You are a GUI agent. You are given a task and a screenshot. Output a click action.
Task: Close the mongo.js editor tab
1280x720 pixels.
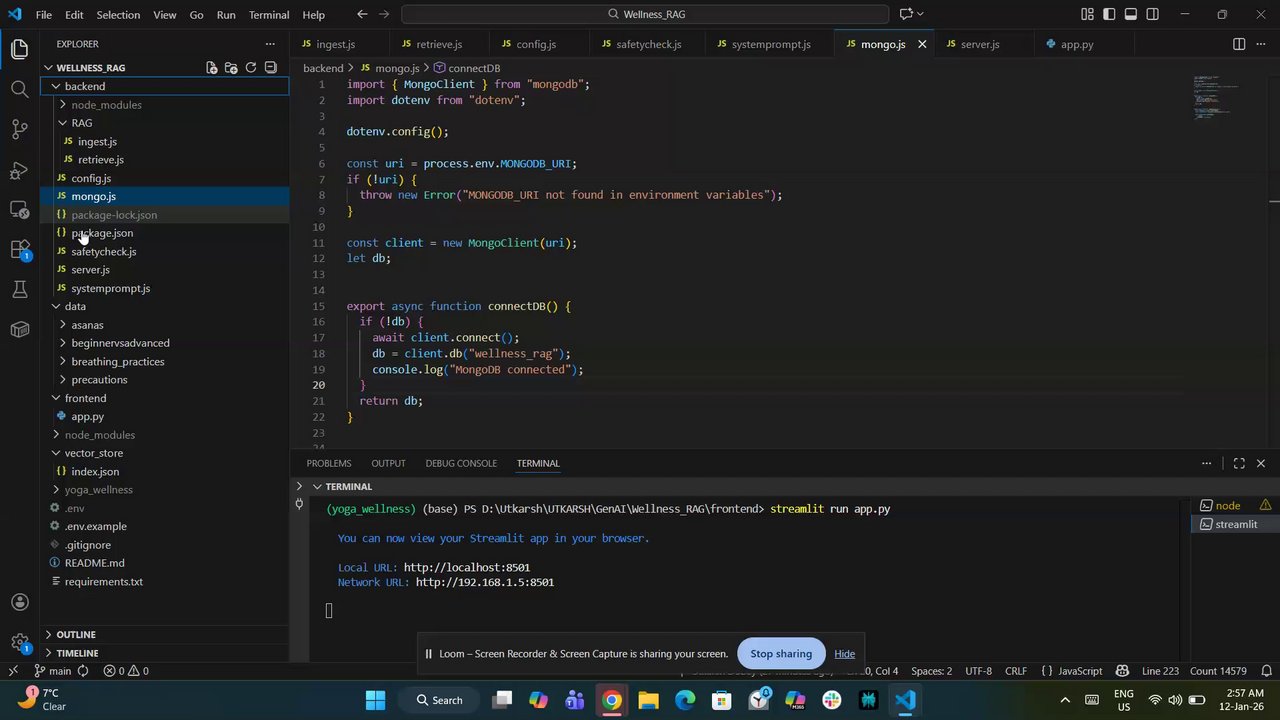click(x=922, y=44)
